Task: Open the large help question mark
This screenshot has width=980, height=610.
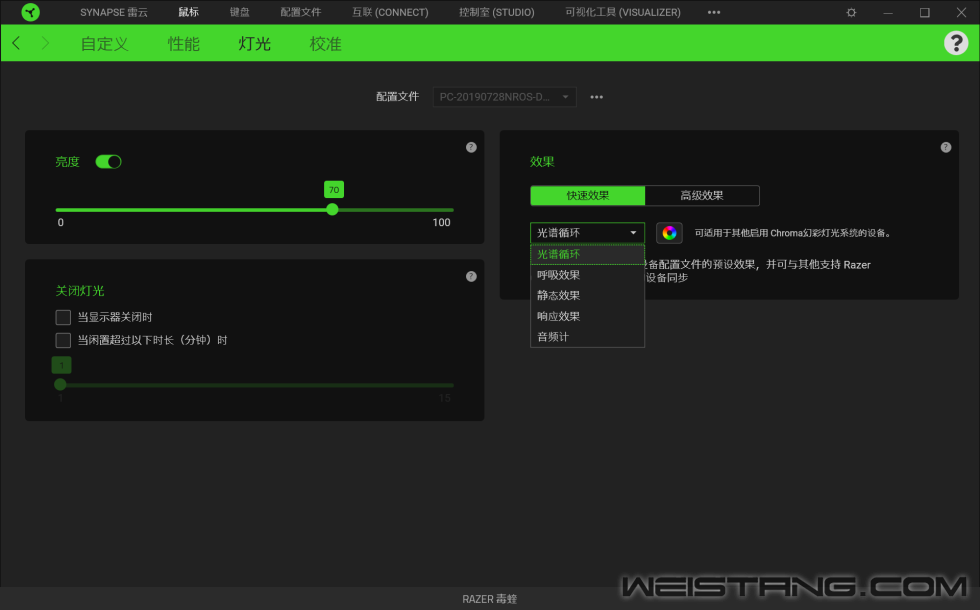Action: click(956, 43)
